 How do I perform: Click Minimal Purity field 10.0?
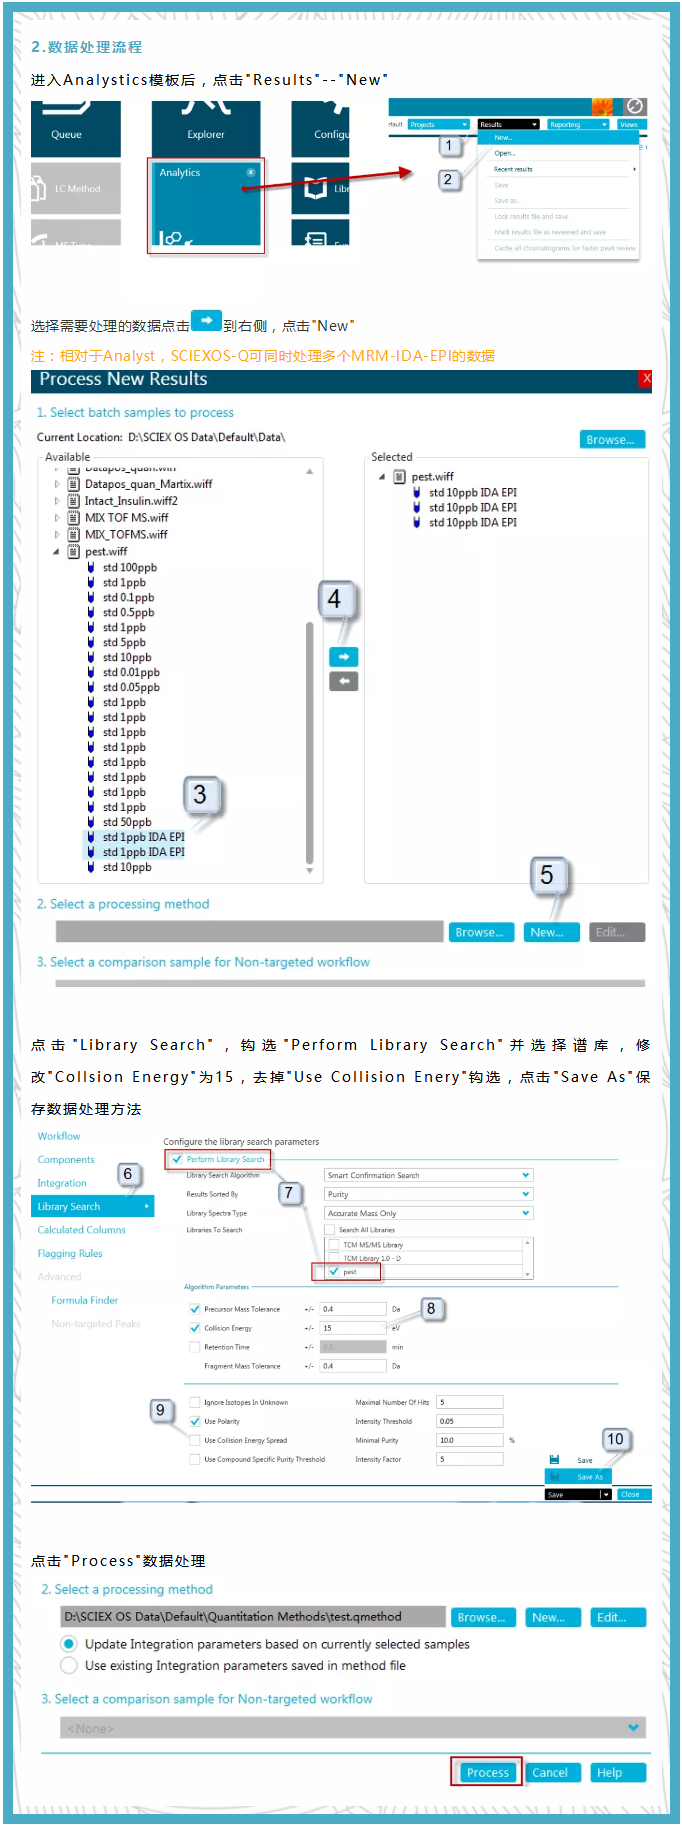click(x=470, y=1440)
